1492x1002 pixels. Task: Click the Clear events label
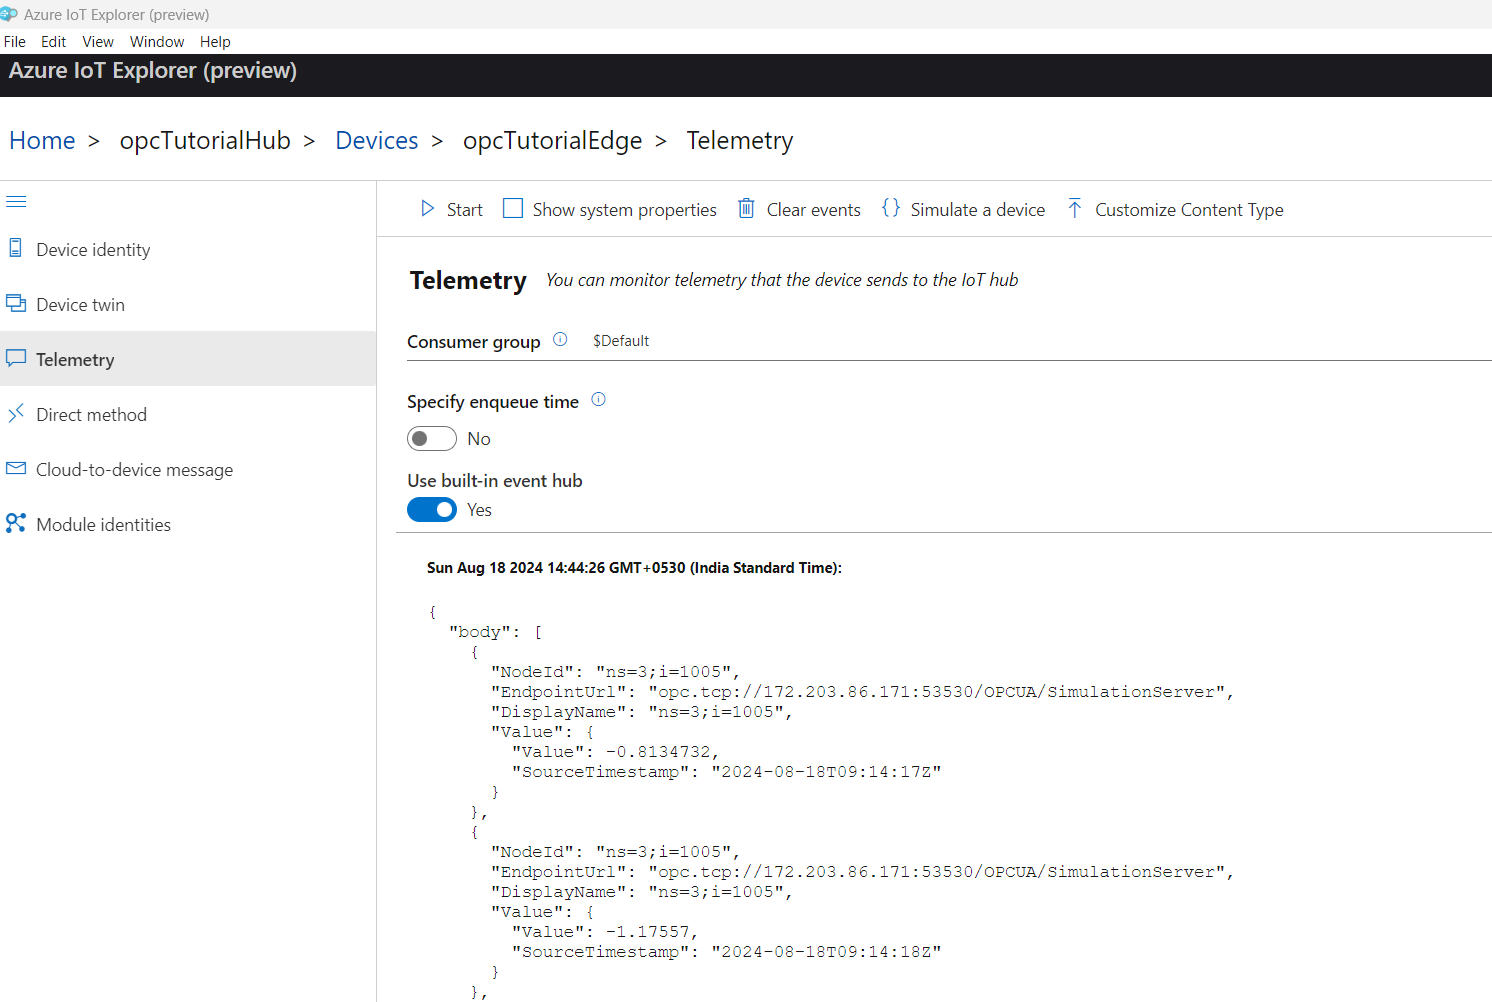tap(814, 210)
